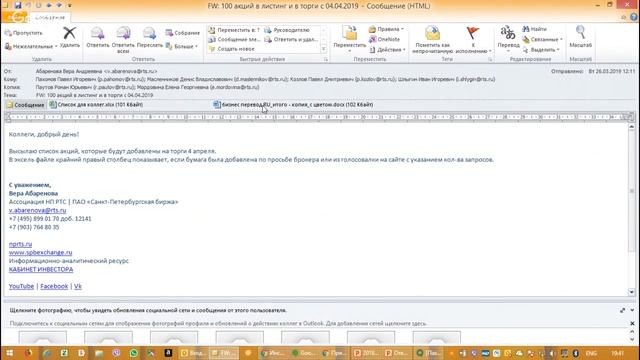Click v.abarenova@rts.ru email link
This screenshot has width=640, height=360.
tap(38, 211)
